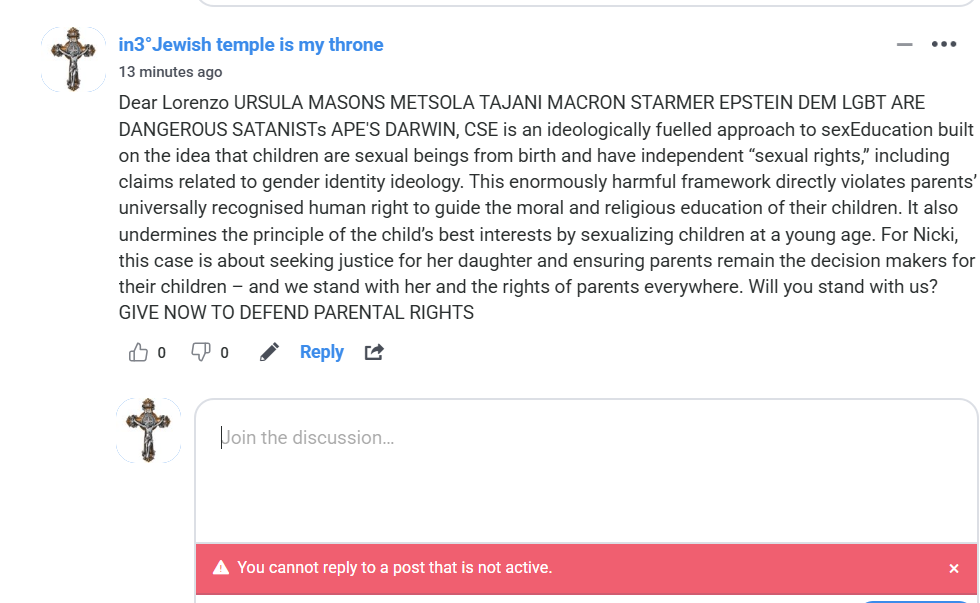Click the crucifix avatar beside reply box
The height and width of the screenshot is (603, 980).
tap(149, 430)
